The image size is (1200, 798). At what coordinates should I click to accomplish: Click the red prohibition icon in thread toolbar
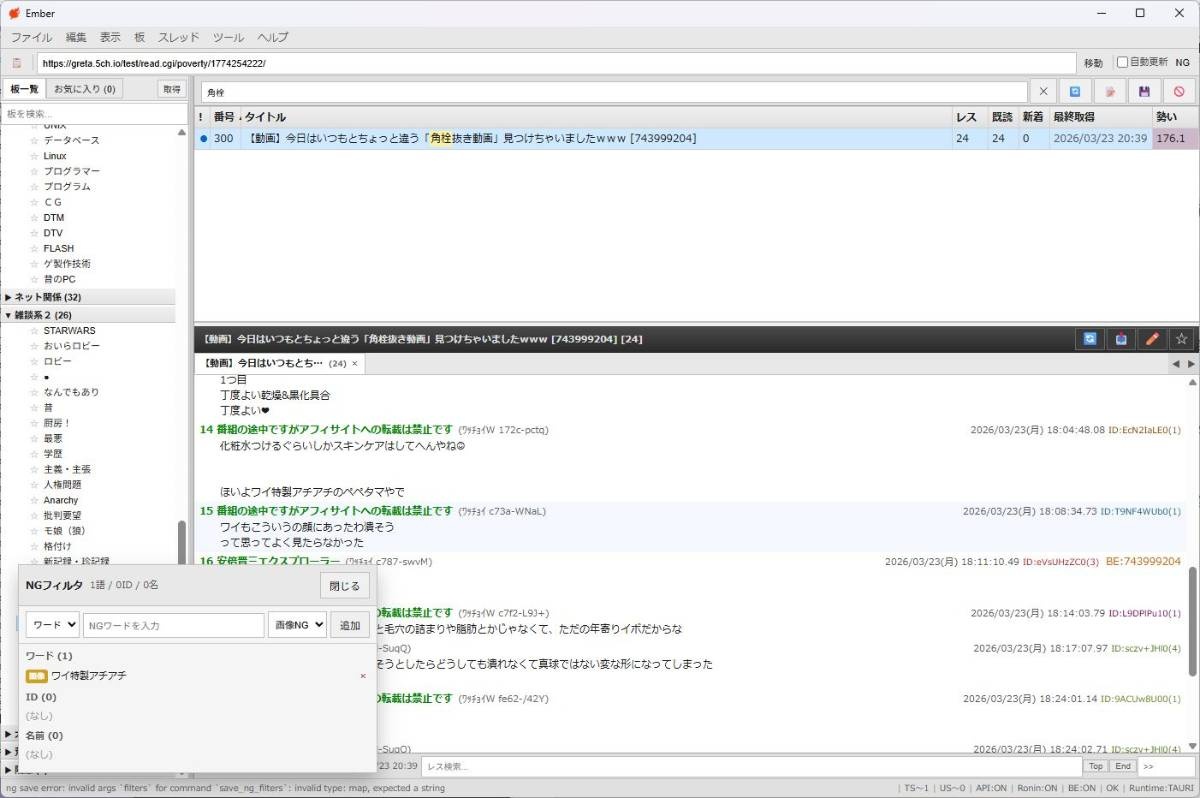pos(1178,92)
